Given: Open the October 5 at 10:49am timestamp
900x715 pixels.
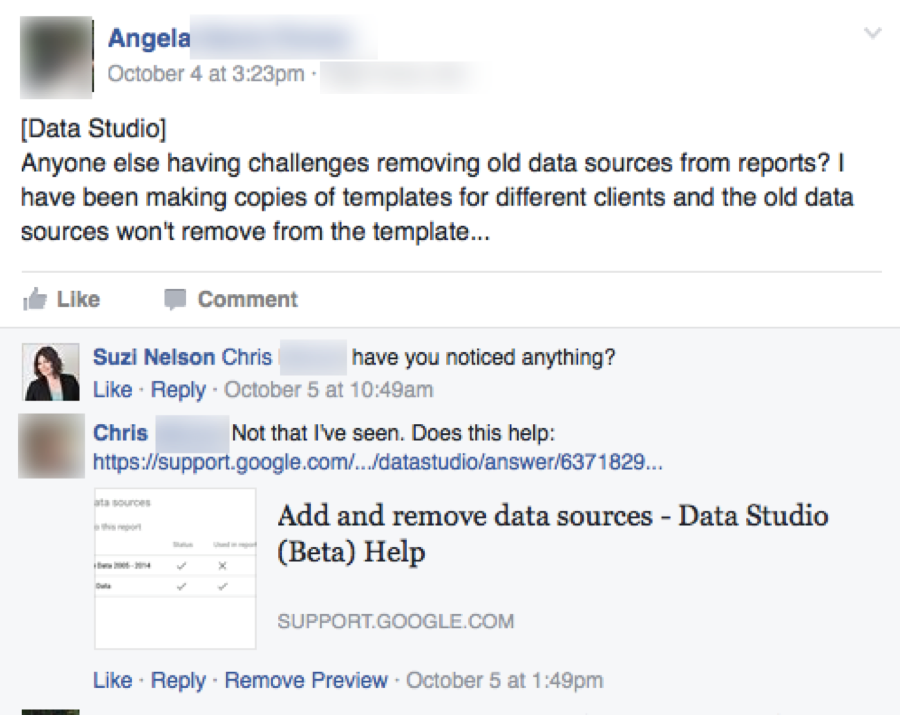Looking at the screenshot, I should (328, 390).
